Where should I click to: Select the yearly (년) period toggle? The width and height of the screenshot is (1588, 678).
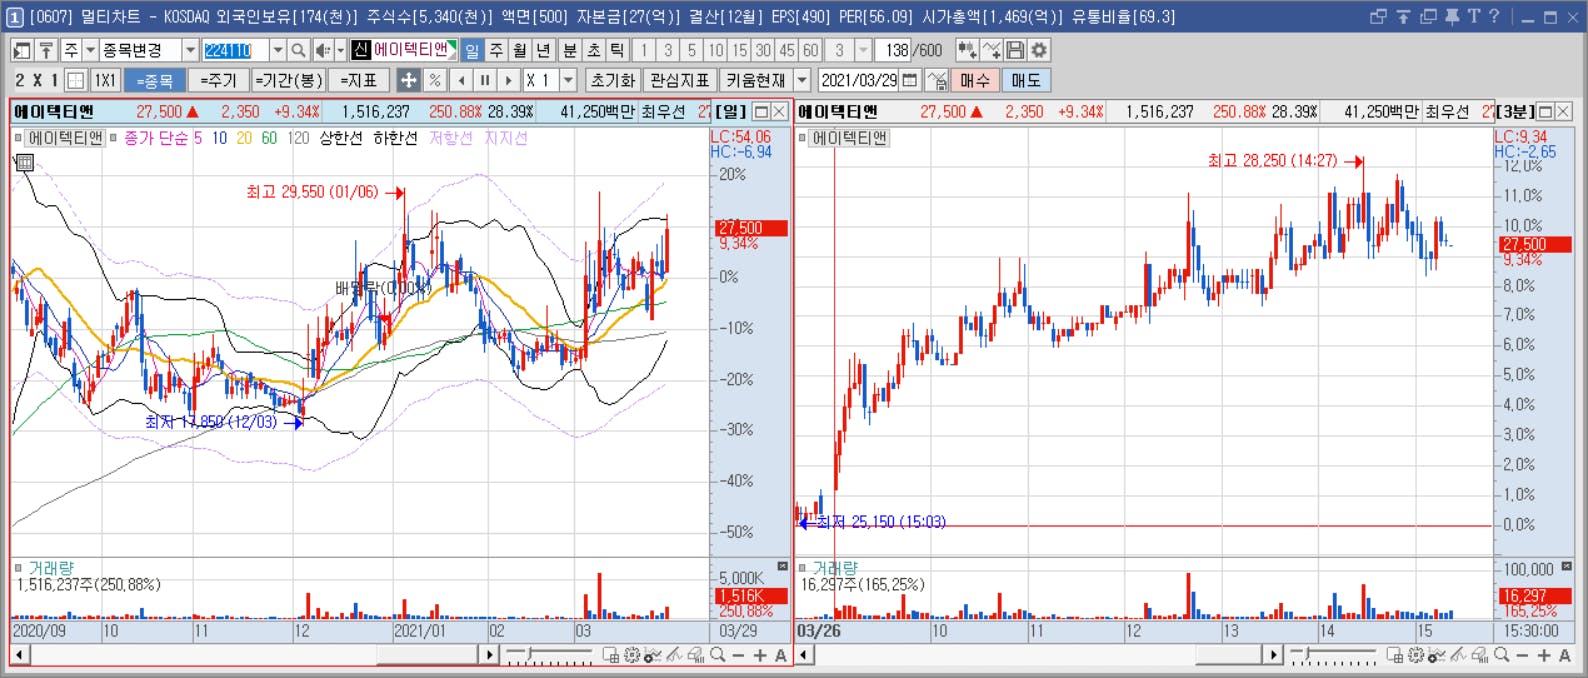tap(543, 50)
